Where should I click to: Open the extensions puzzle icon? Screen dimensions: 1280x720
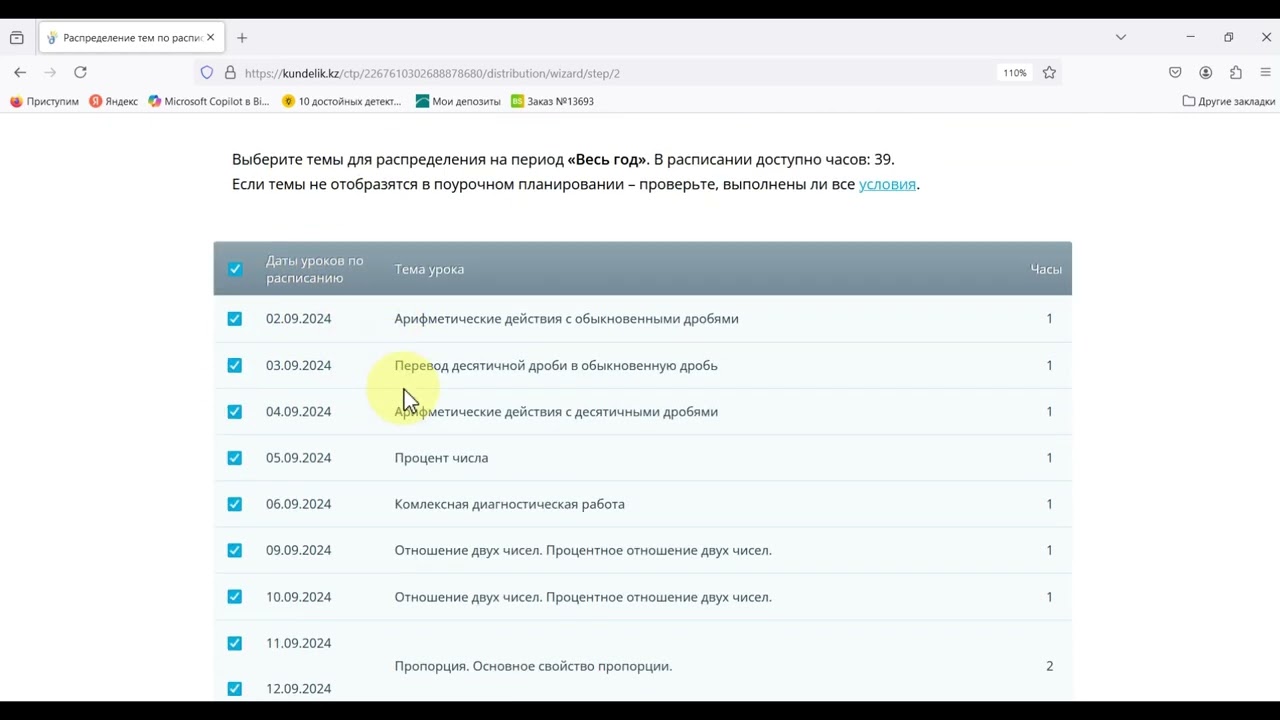point(1236,73)
